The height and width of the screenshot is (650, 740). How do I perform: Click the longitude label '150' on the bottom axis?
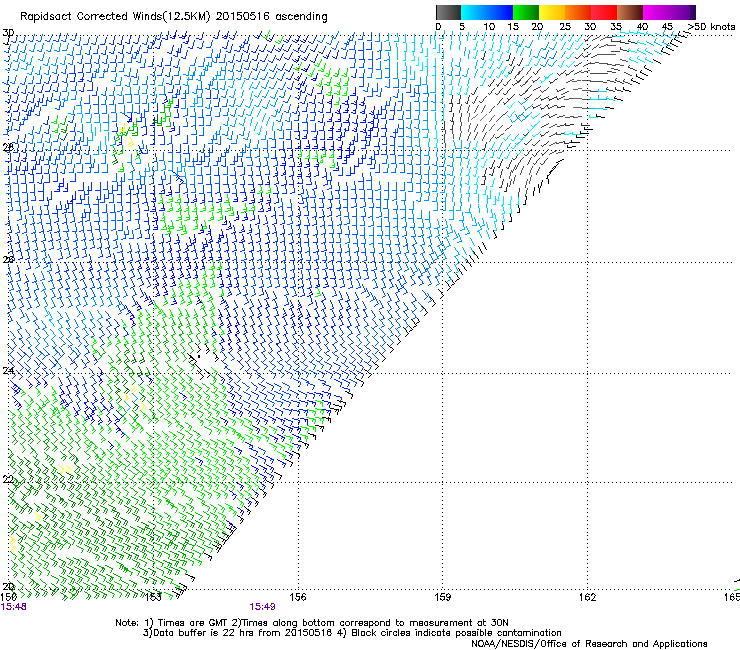pyautogui.click(x=9, y=597)
